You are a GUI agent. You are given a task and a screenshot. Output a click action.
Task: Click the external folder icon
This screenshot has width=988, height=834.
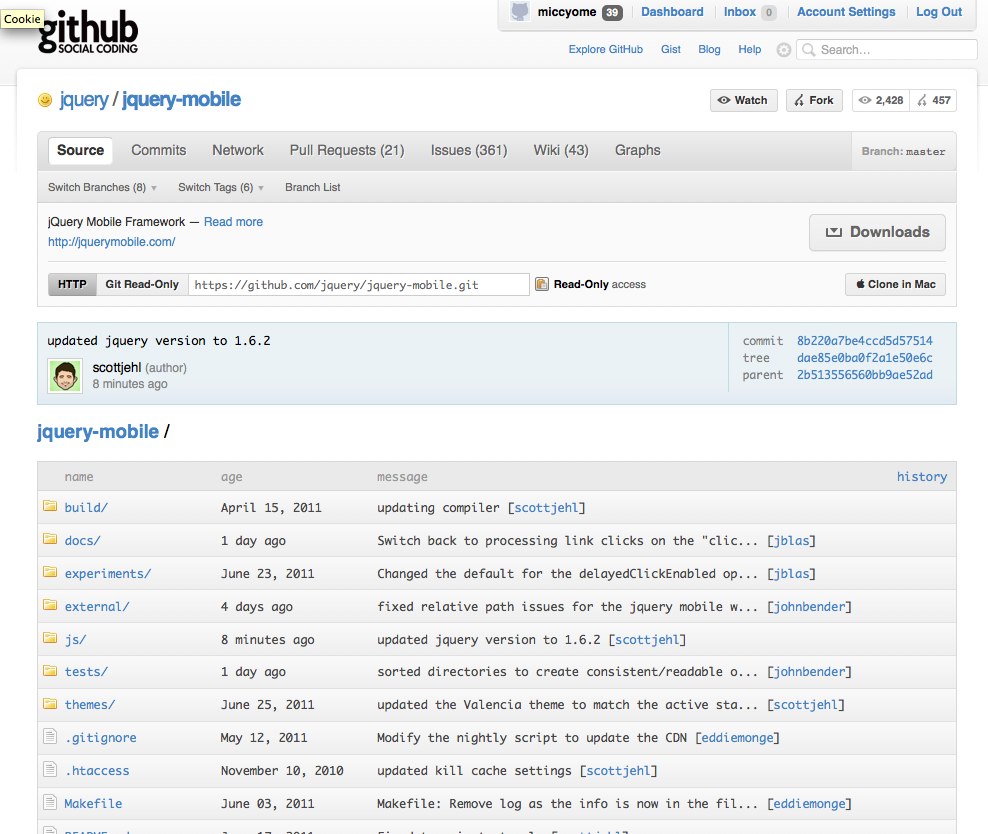click(x=50, y=605)
